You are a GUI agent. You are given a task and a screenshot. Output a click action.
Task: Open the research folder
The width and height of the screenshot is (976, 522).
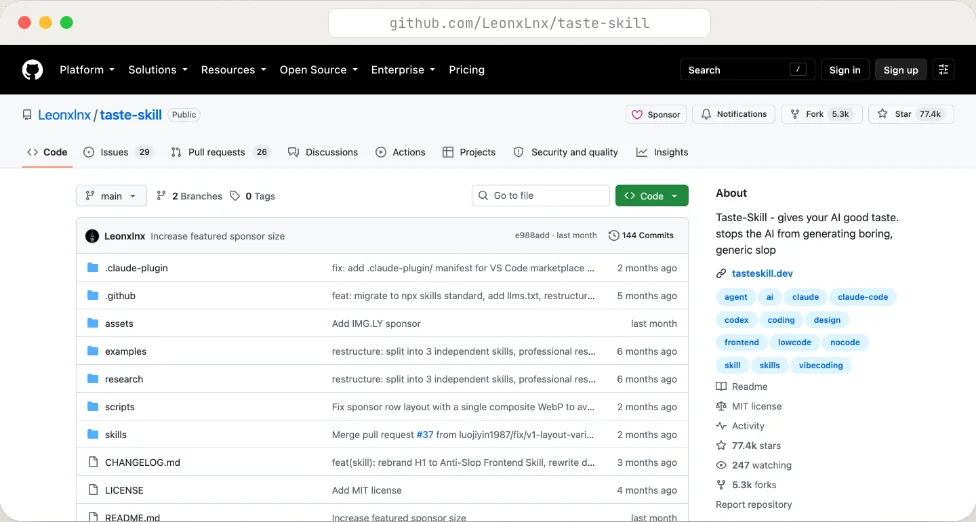pos(124,379)
